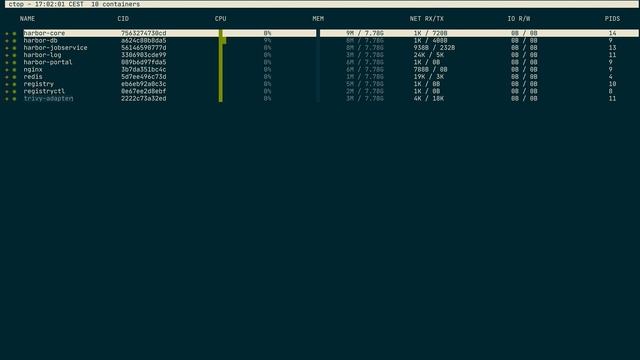Sort by the CPU column header
The width and height of the screenshot is (640, 360).
(x=220, y=19)
